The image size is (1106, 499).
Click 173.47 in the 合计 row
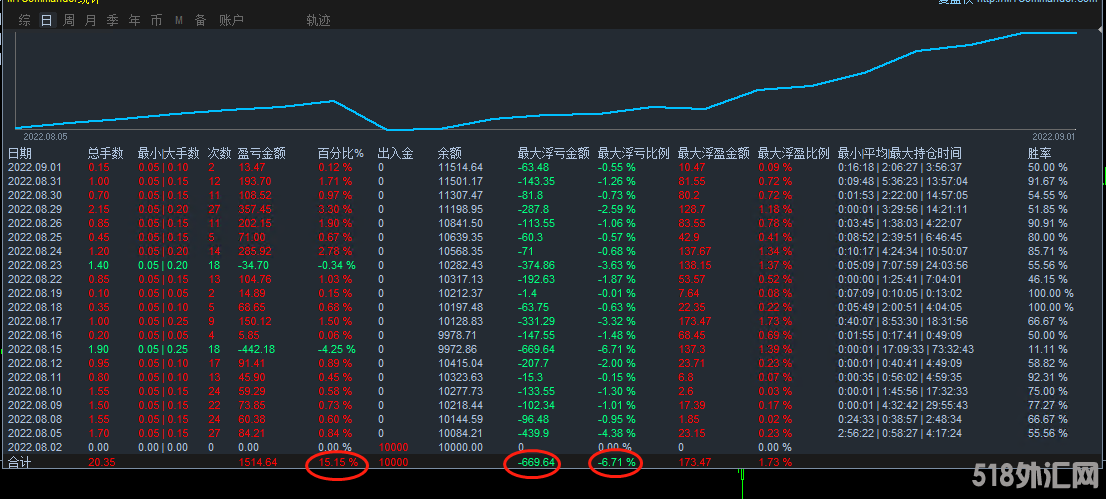pos(694,462)
